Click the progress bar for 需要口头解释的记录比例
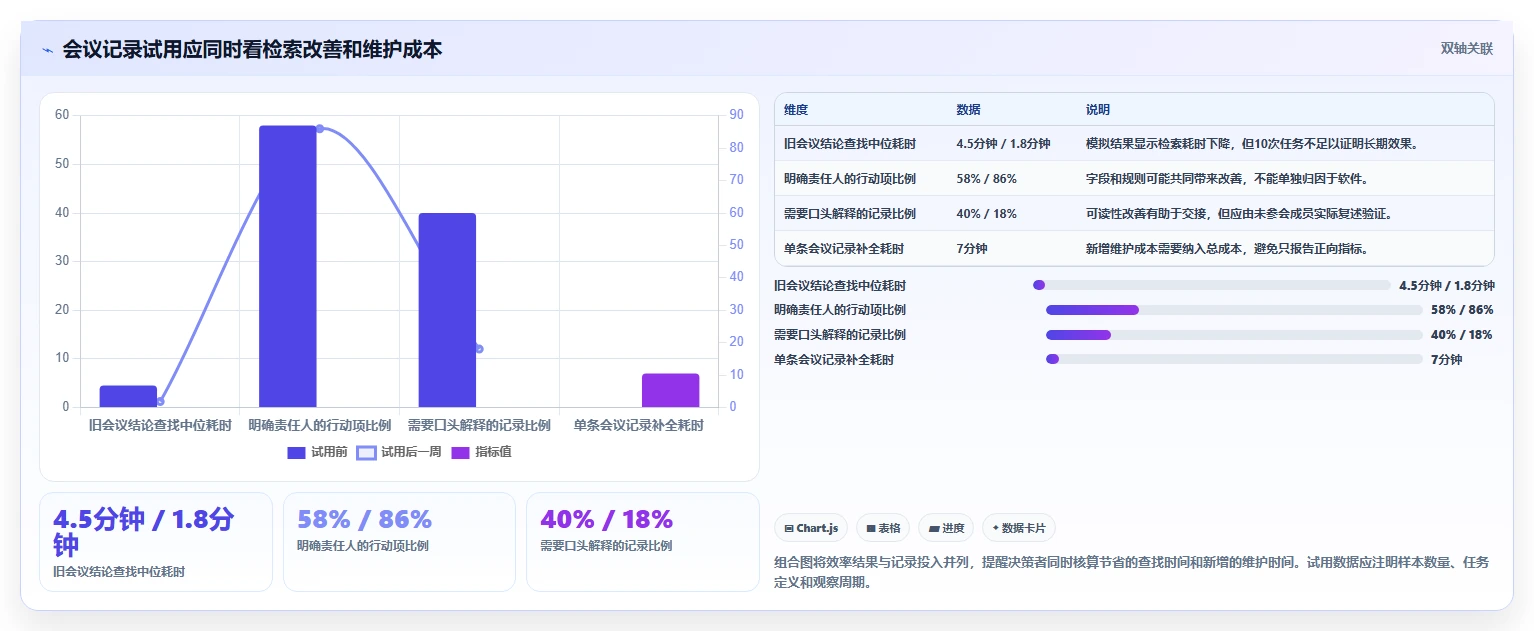 click(1234, 335)
